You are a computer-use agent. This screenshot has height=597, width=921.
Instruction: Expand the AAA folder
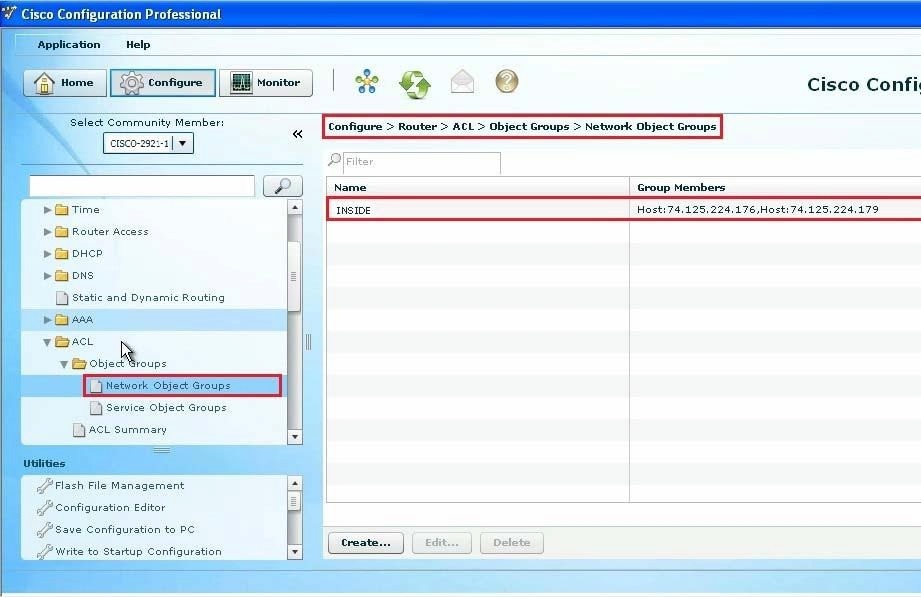coord(48,320)
